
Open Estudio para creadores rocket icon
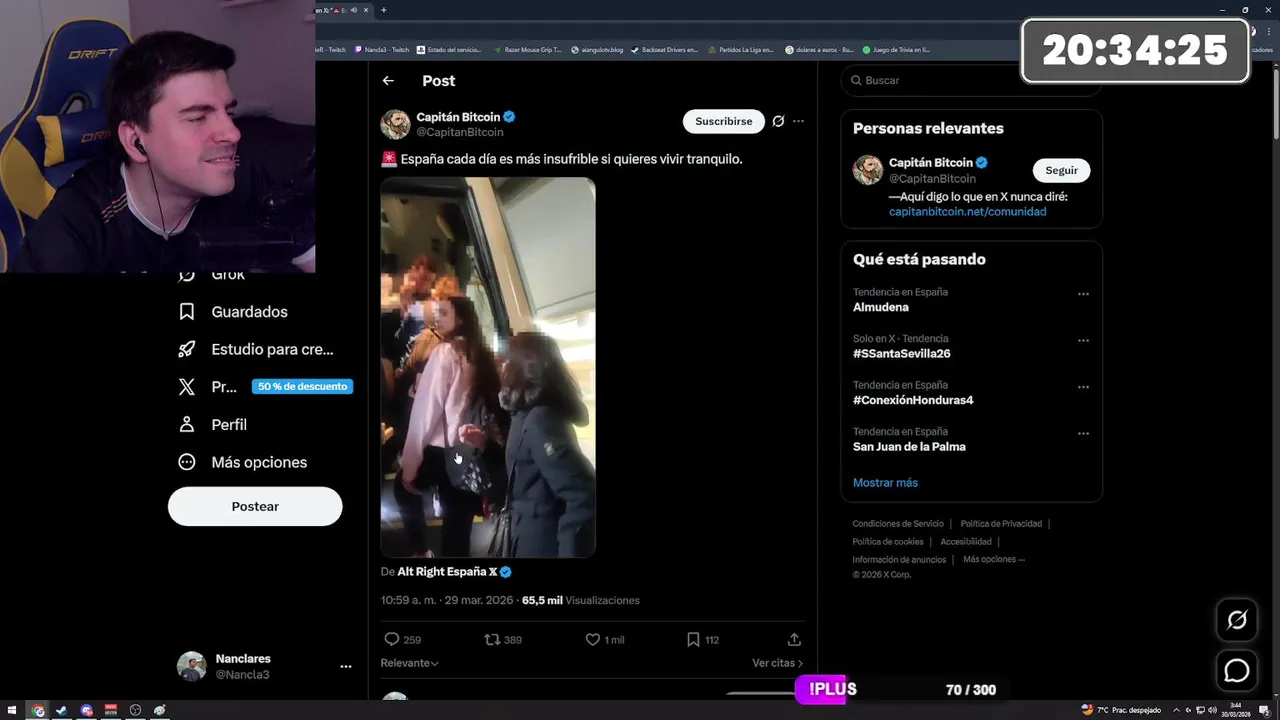[187, 349]
